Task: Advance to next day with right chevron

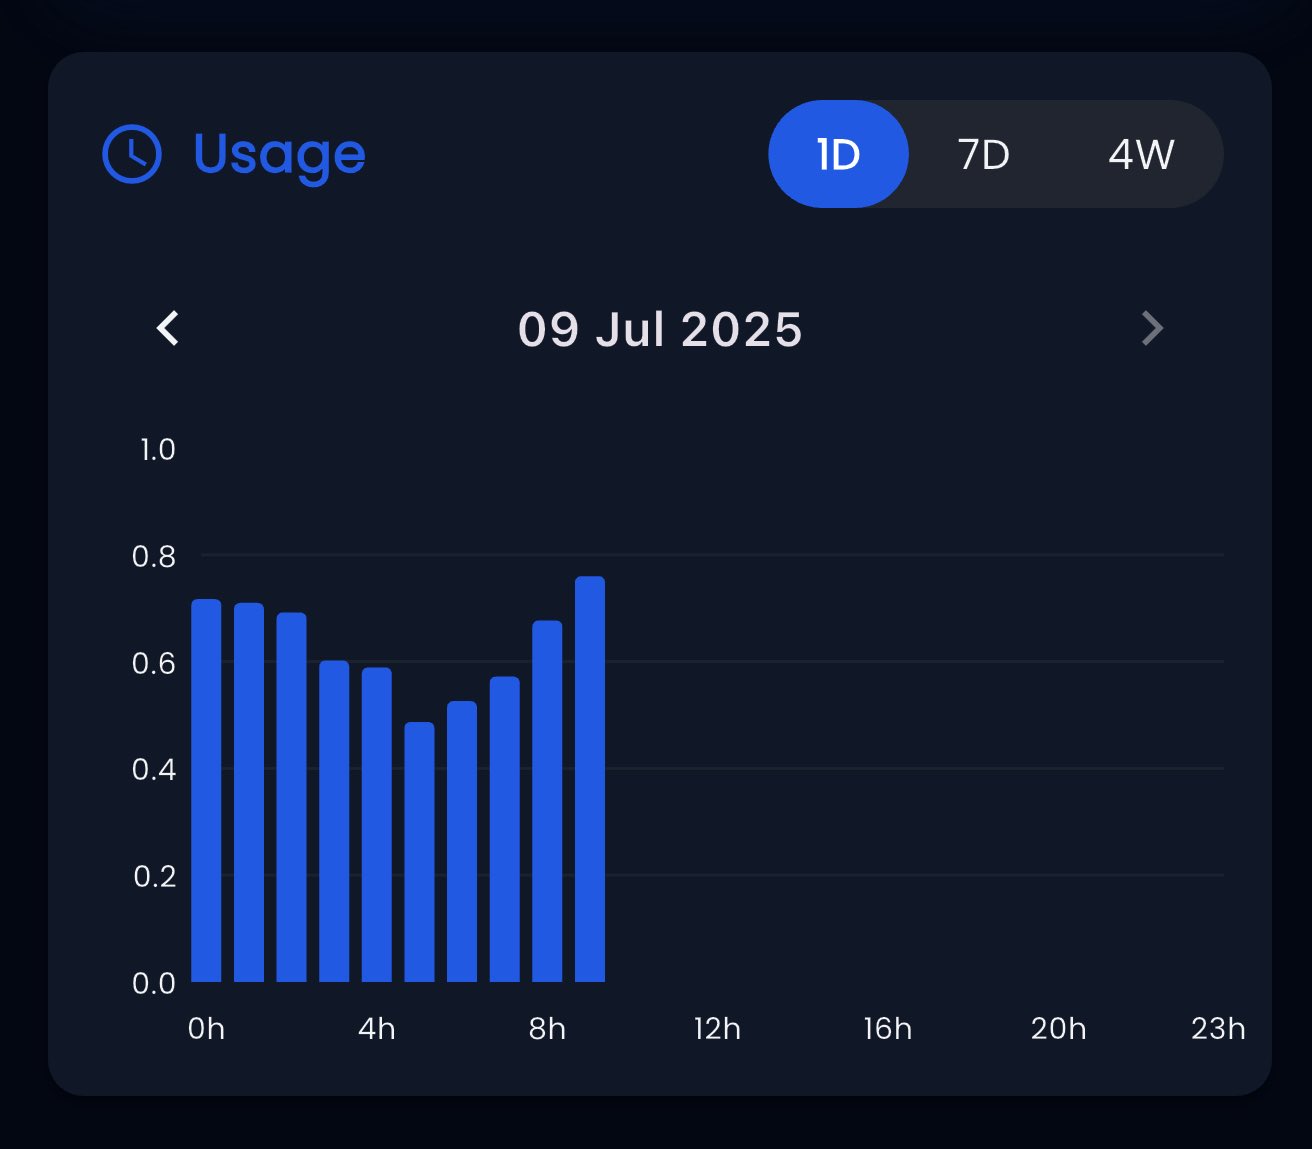Action: [x=1152, y=328]
